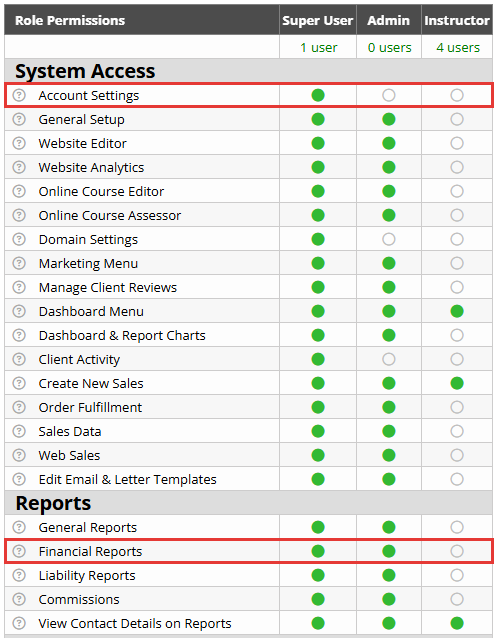Toggle Marketing Menu for the Admin role
This screenshot has height=638, width=497.
click(389, 263)
